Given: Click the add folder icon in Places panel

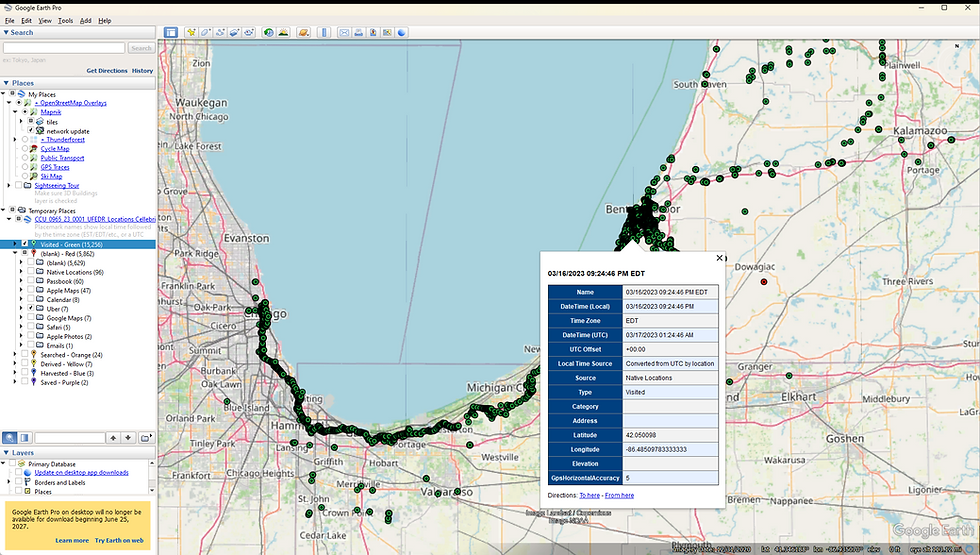Looking at the screenshot, I should coord(146,438).
